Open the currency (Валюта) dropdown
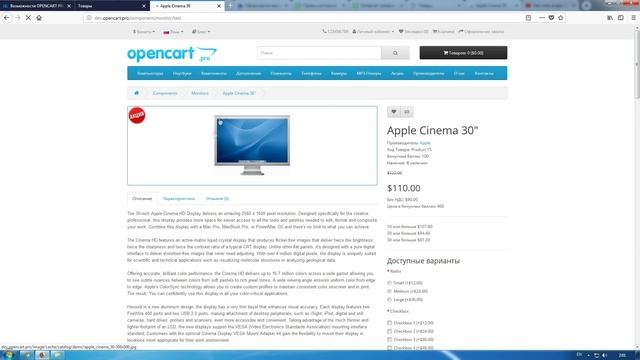 (x=144, y=32)
